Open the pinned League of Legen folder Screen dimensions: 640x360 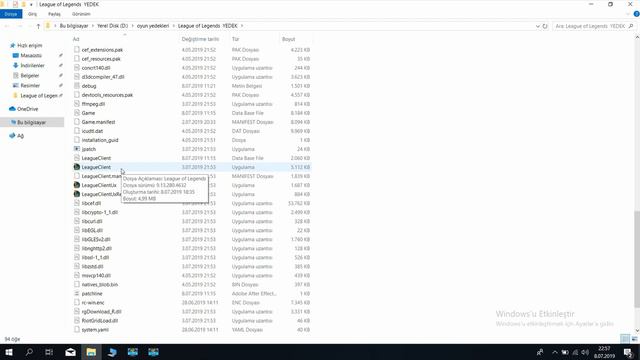point(39,96)
